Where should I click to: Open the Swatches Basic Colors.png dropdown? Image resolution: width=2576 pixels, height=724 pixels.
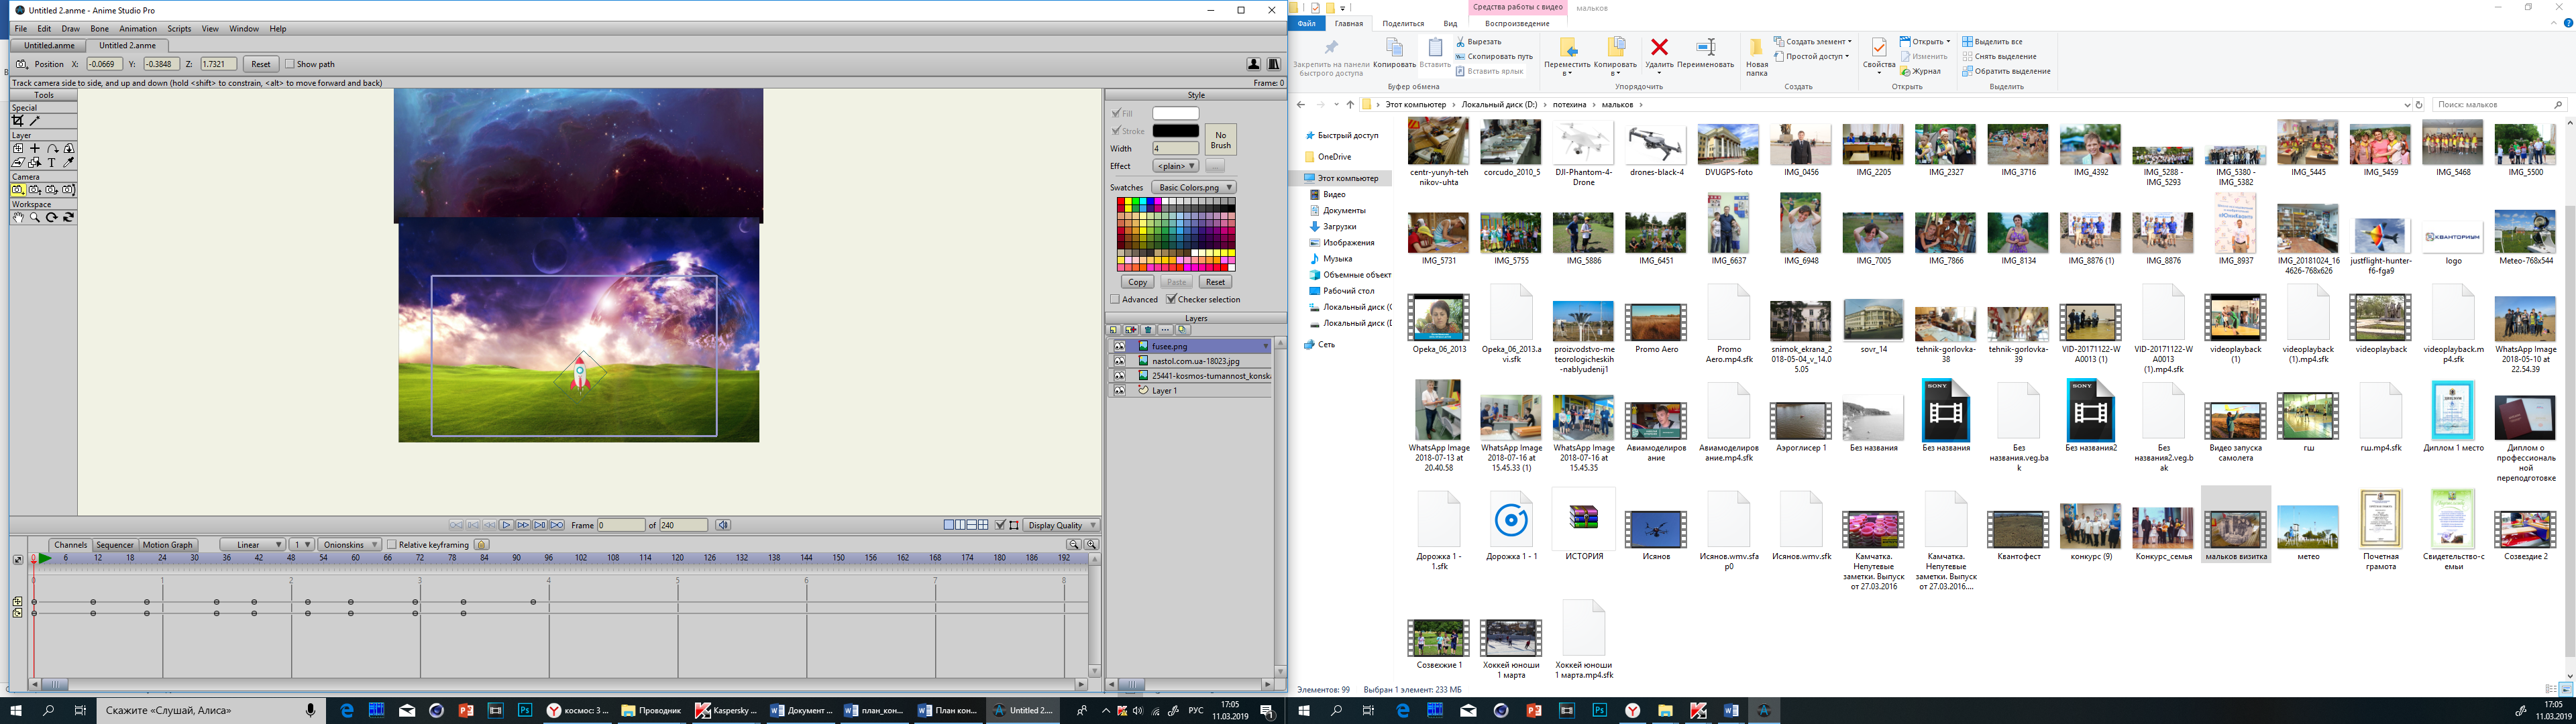click(x=1194, y=187)
